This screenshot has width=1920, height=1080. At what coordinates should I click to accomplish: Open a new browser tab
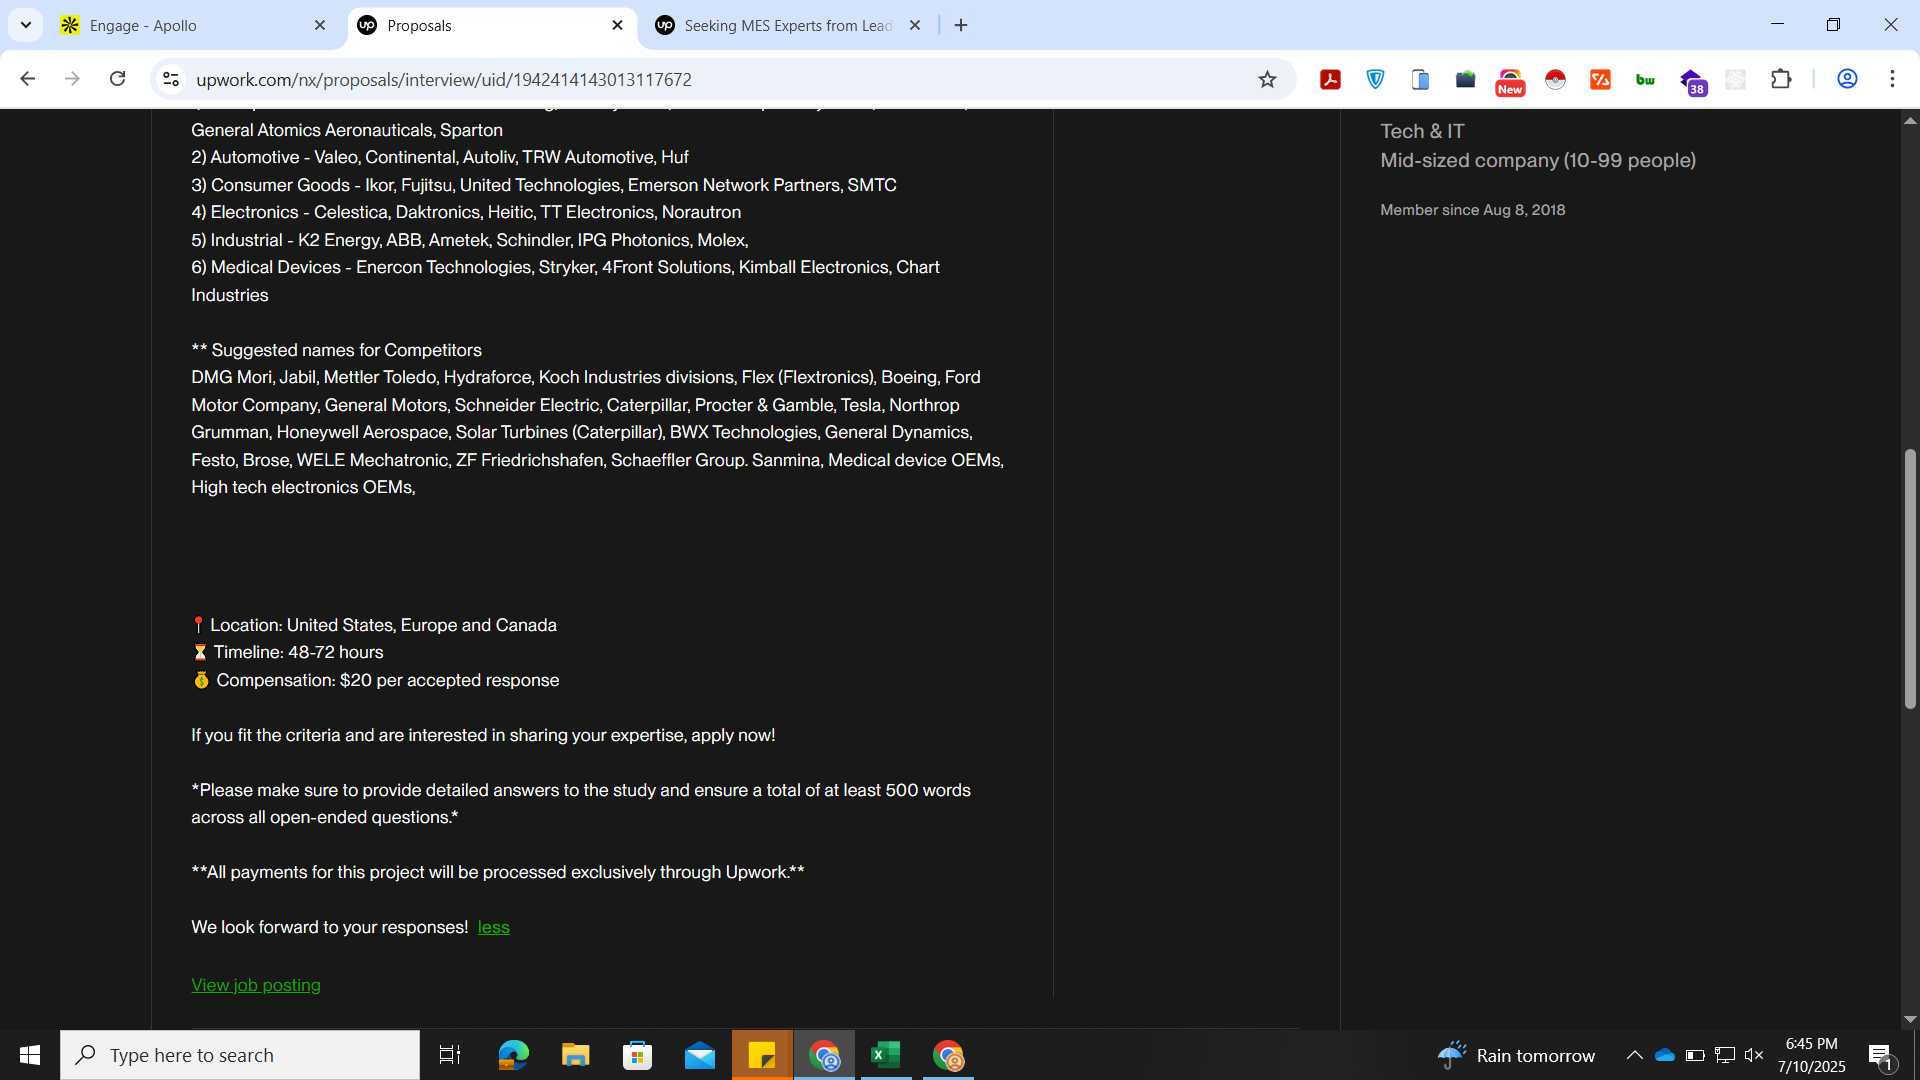point(961,25)
